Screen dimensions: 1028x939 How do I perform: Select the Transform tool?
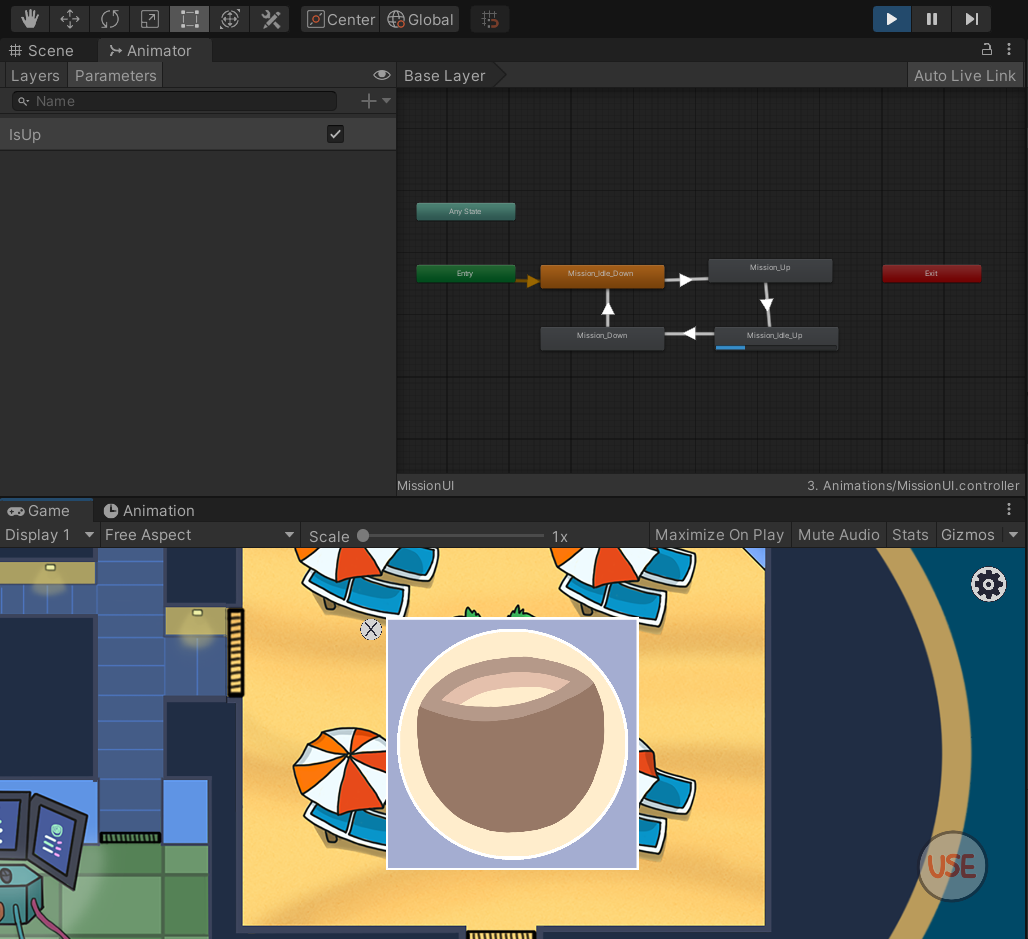(229, 19)
